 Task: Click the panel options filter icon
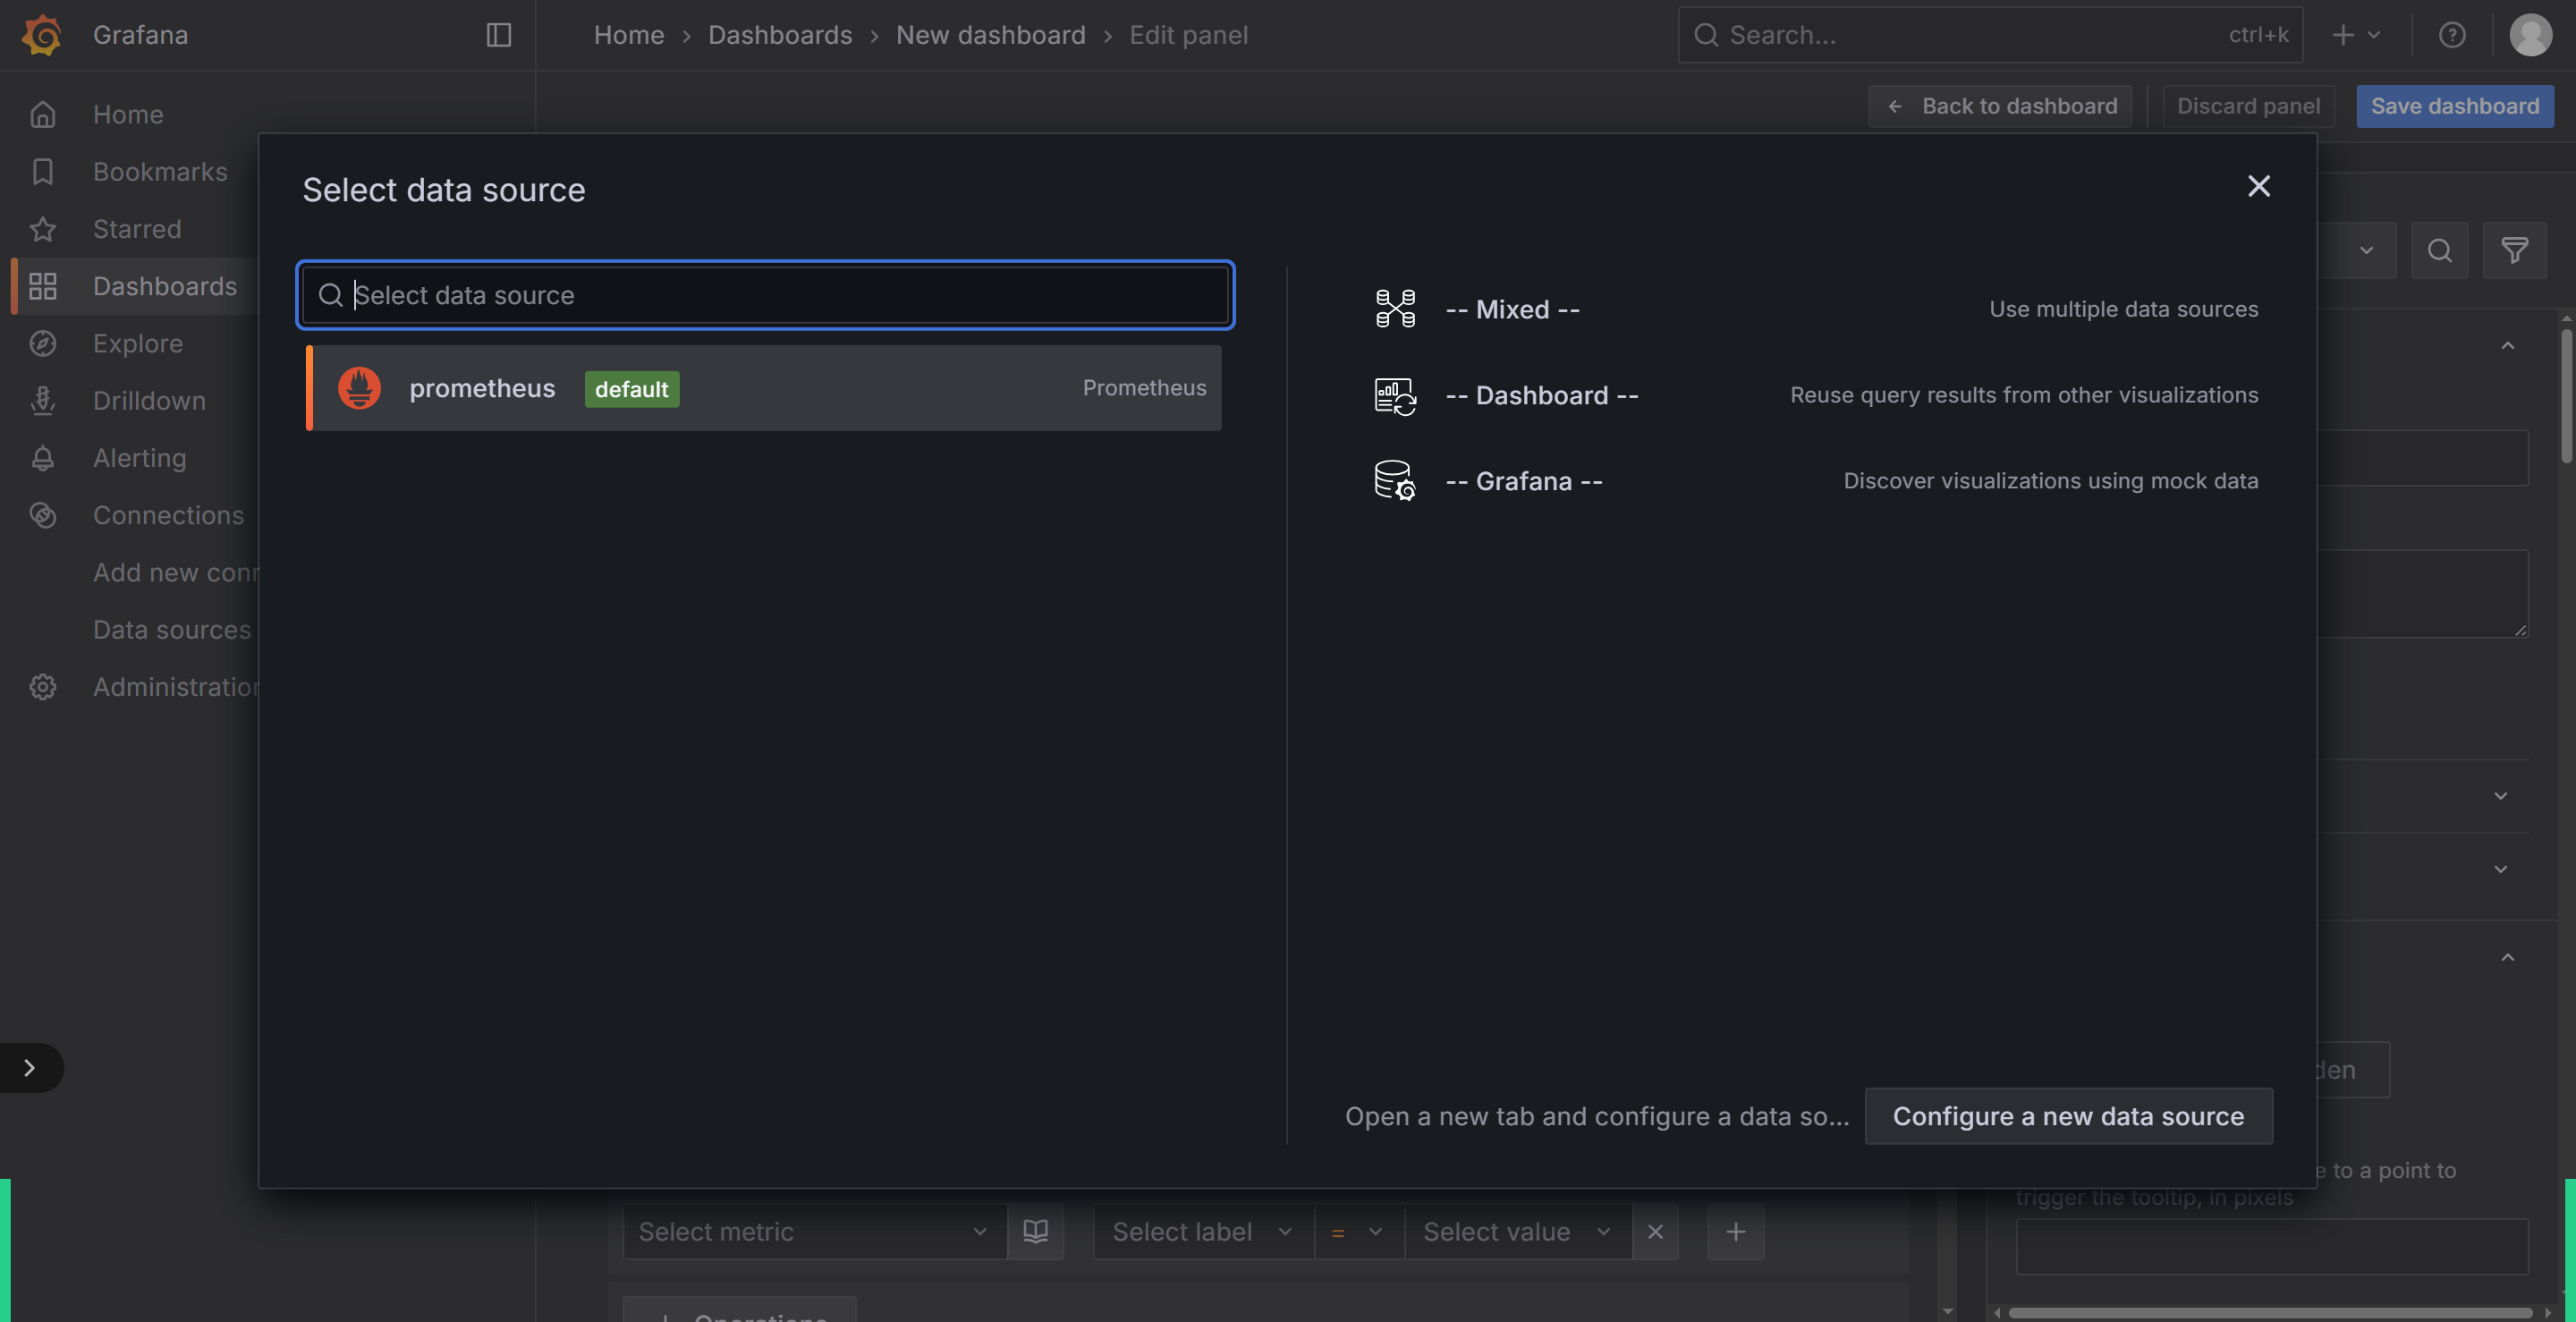2514,250
